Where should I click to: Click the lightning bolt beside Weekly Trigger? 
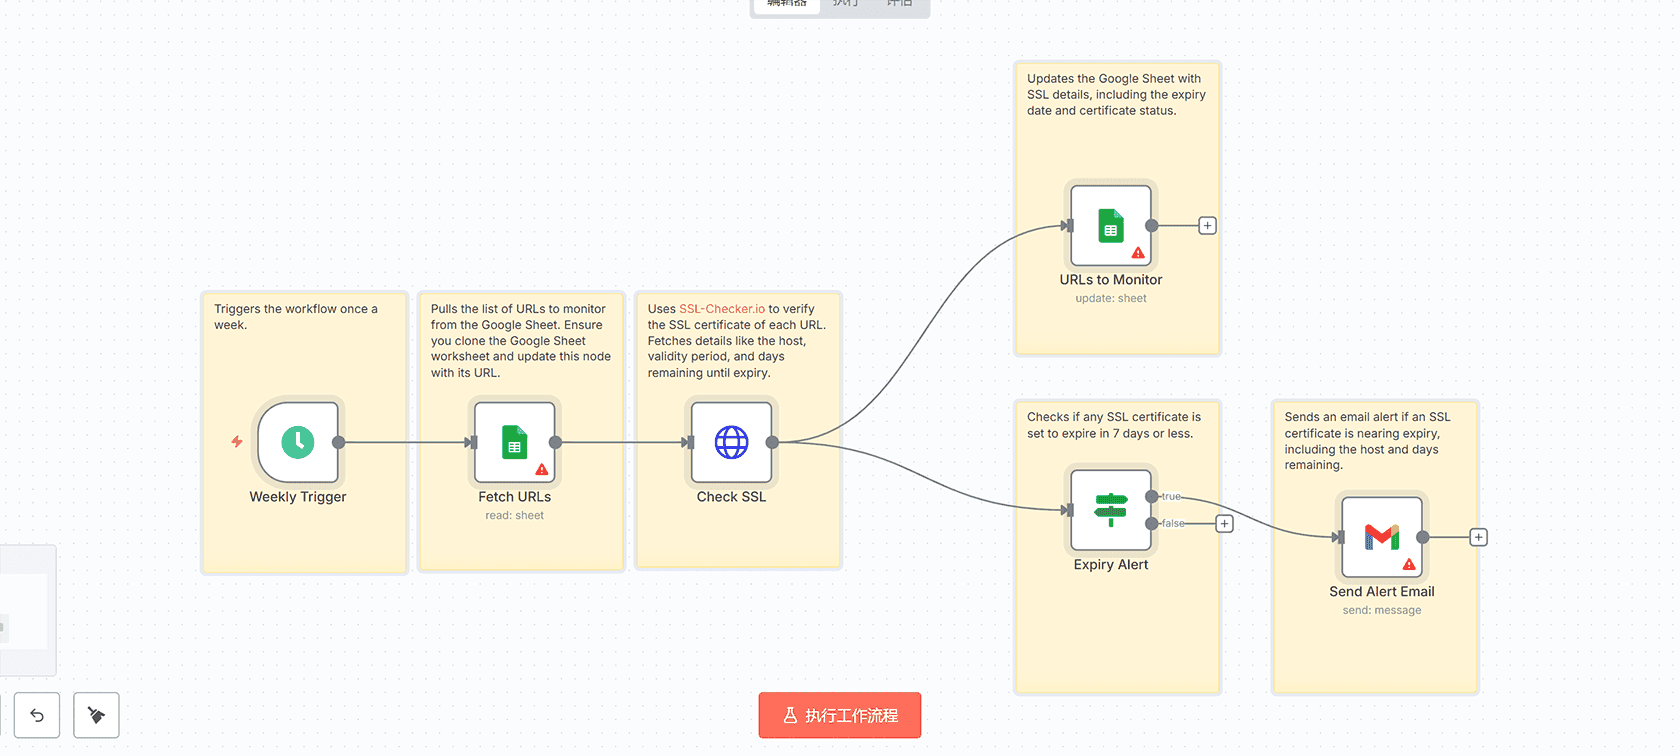tap(237, 441)
